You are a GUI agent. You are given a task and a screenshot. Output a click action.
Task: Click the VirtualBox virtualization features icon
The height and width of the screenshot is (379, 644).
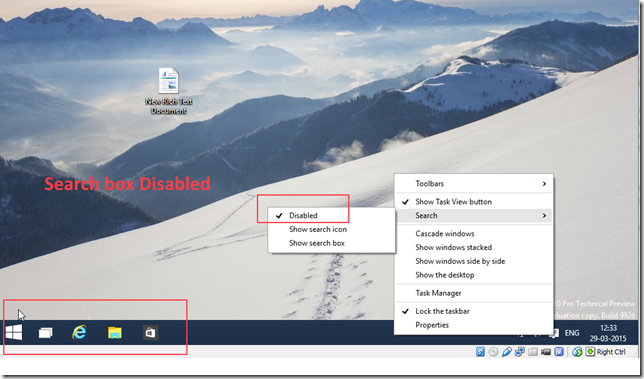559,352
